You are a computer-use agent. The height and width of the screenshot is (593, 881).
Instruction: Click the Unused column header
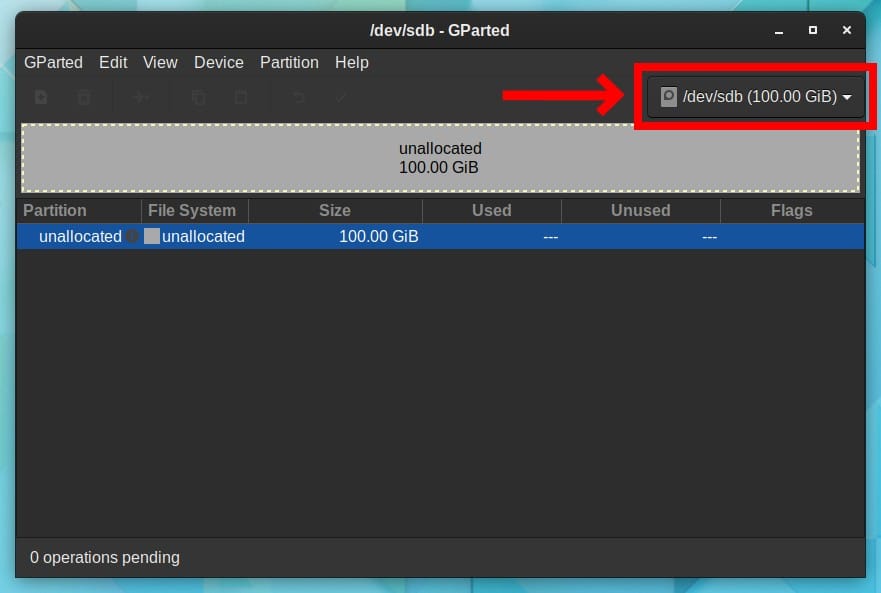641,210
